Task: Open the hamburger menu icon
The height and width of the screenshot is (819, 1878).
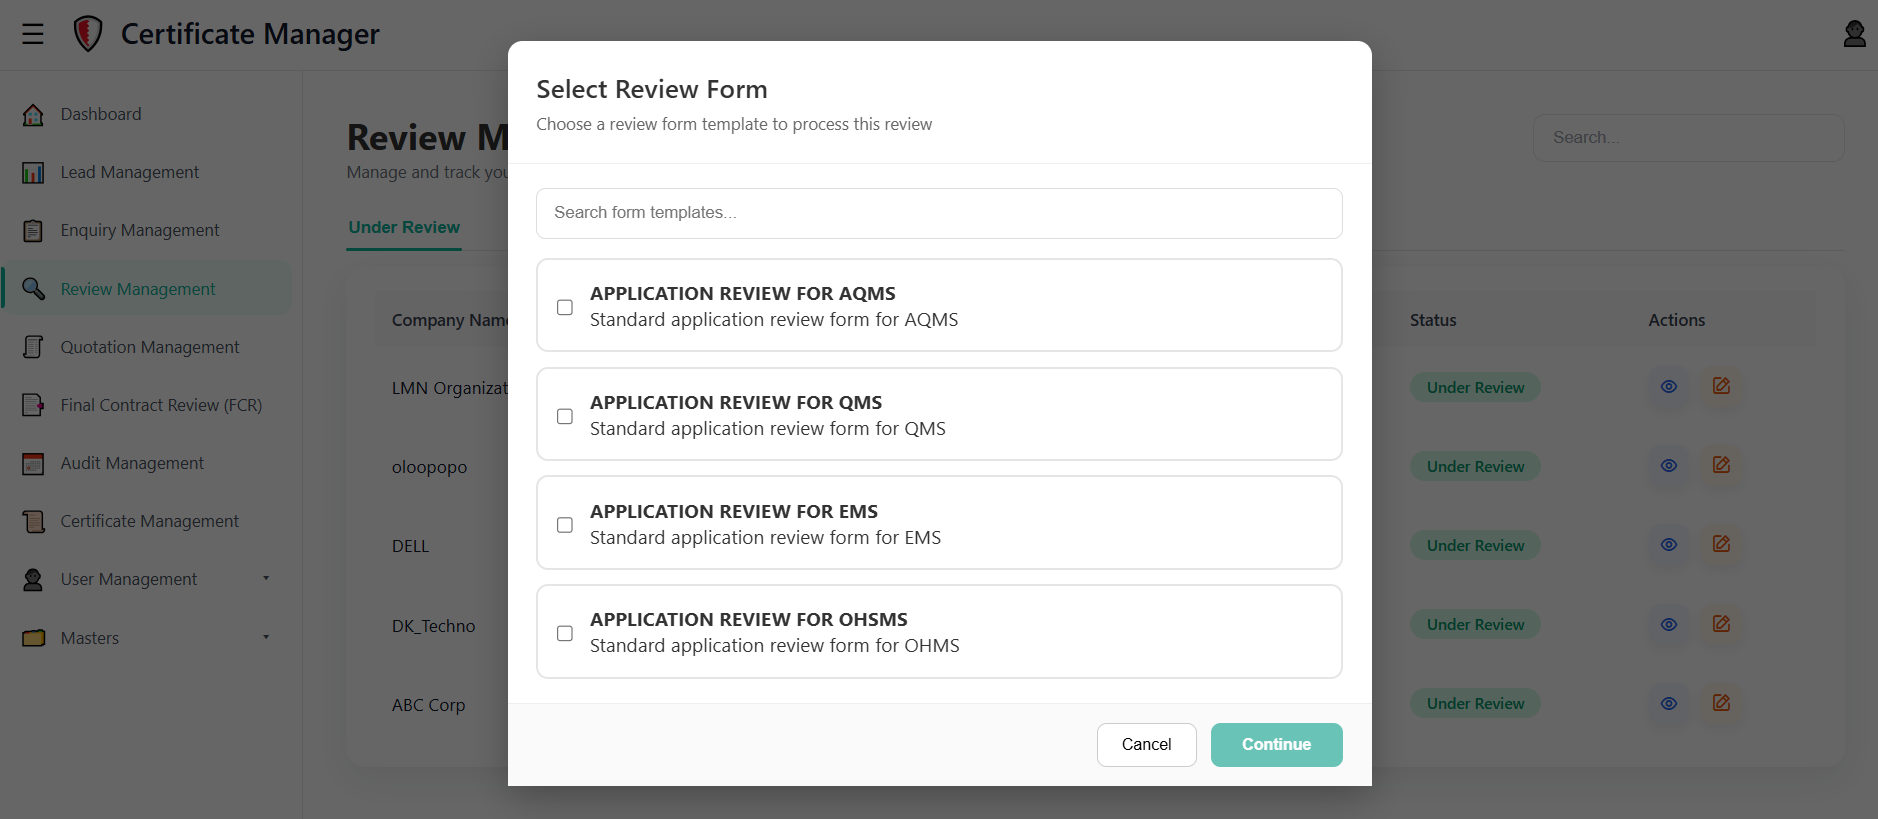Action: point(33,34)
